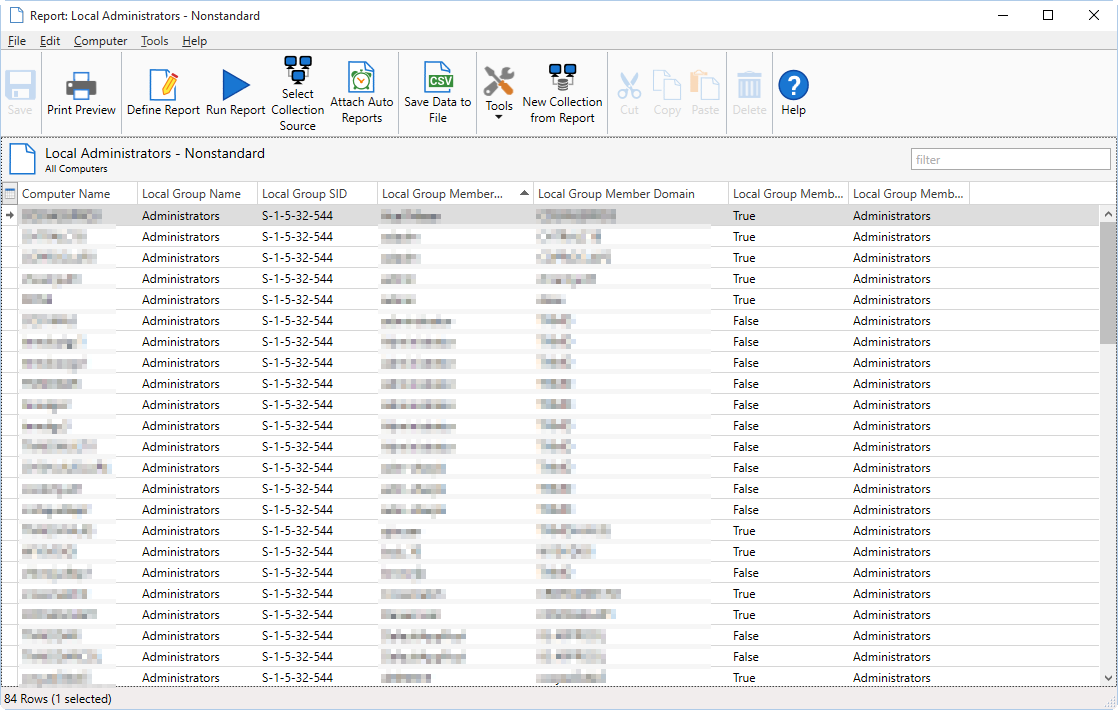Open the Computer menu

100,41
